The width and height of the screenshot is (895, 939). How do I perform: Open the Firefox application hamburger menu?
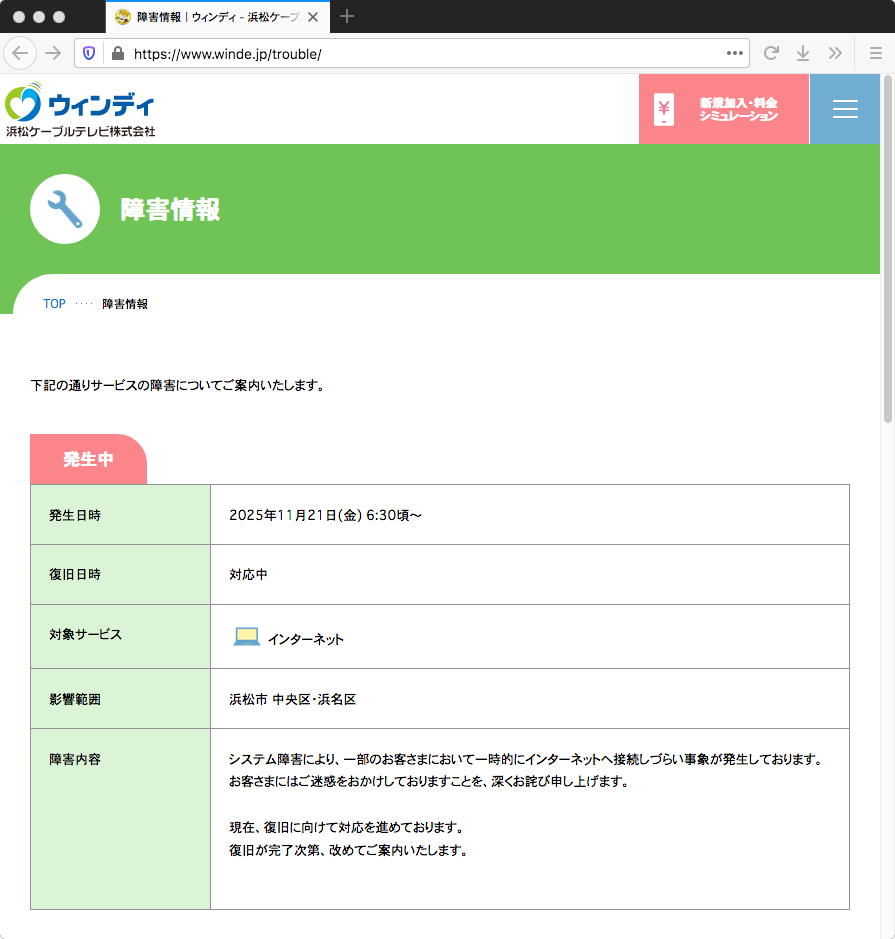click(876, 53)
